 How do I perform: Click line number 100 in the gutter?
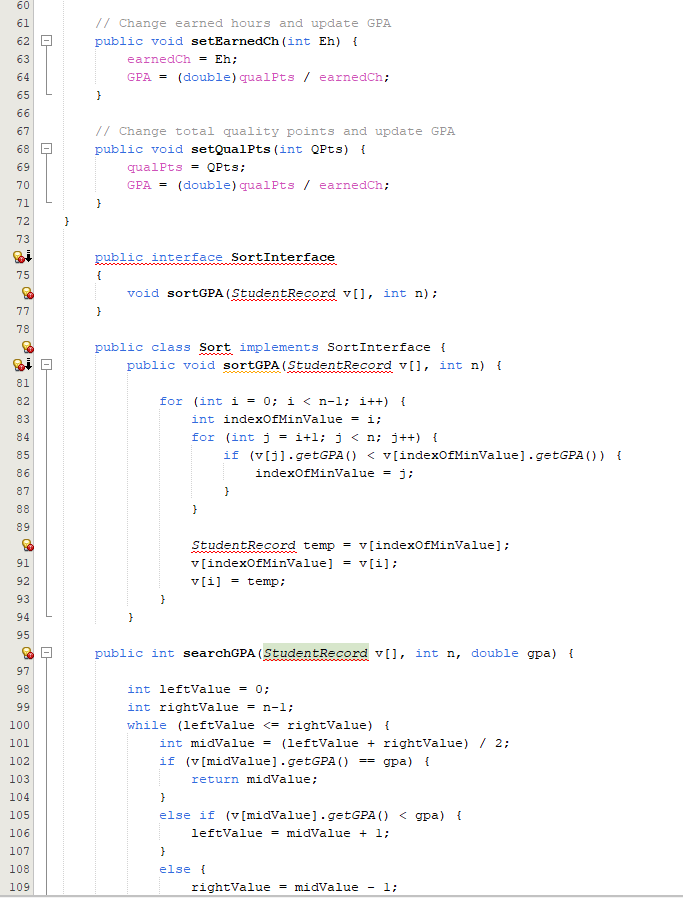click(19, 725)
